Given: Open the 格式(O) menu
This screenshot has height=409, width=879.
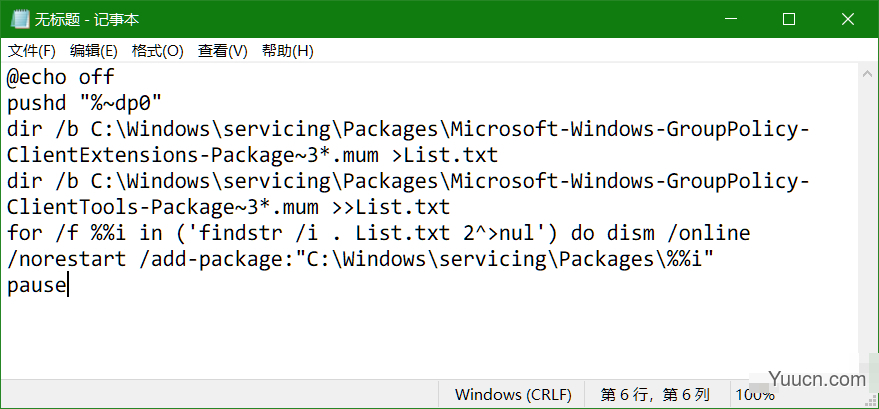Looking at the screenshot, I should click(x=158, y=52).
